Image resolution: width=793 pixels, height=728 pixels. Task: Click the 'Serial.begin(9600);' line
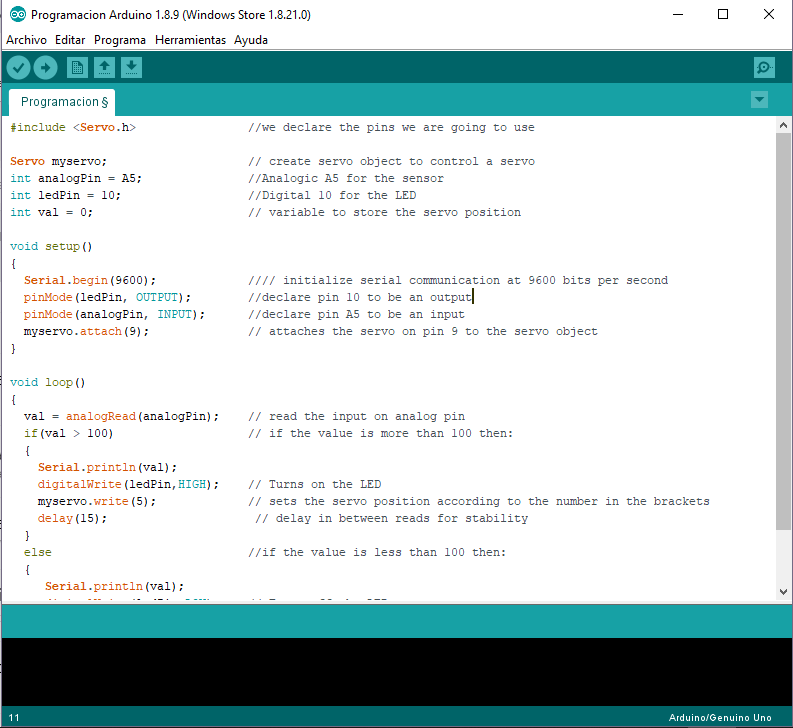click(x=90, y=280)
